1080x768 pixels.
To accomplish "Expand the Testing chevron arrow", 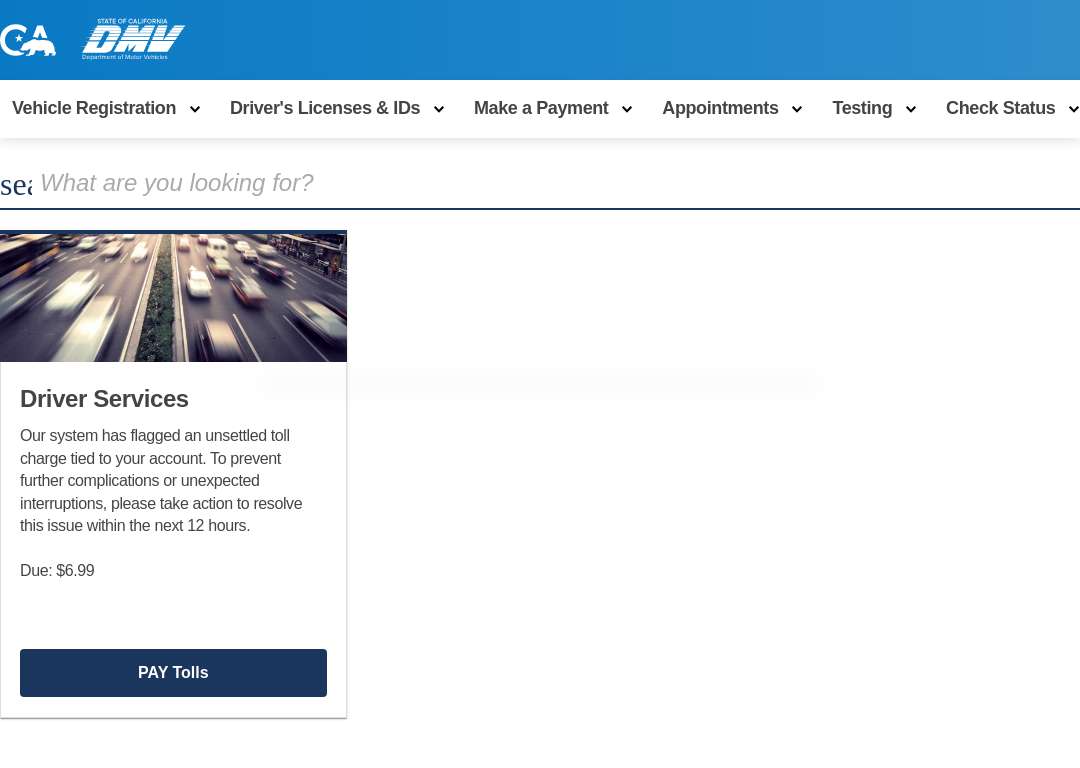I will click(911, 110).
